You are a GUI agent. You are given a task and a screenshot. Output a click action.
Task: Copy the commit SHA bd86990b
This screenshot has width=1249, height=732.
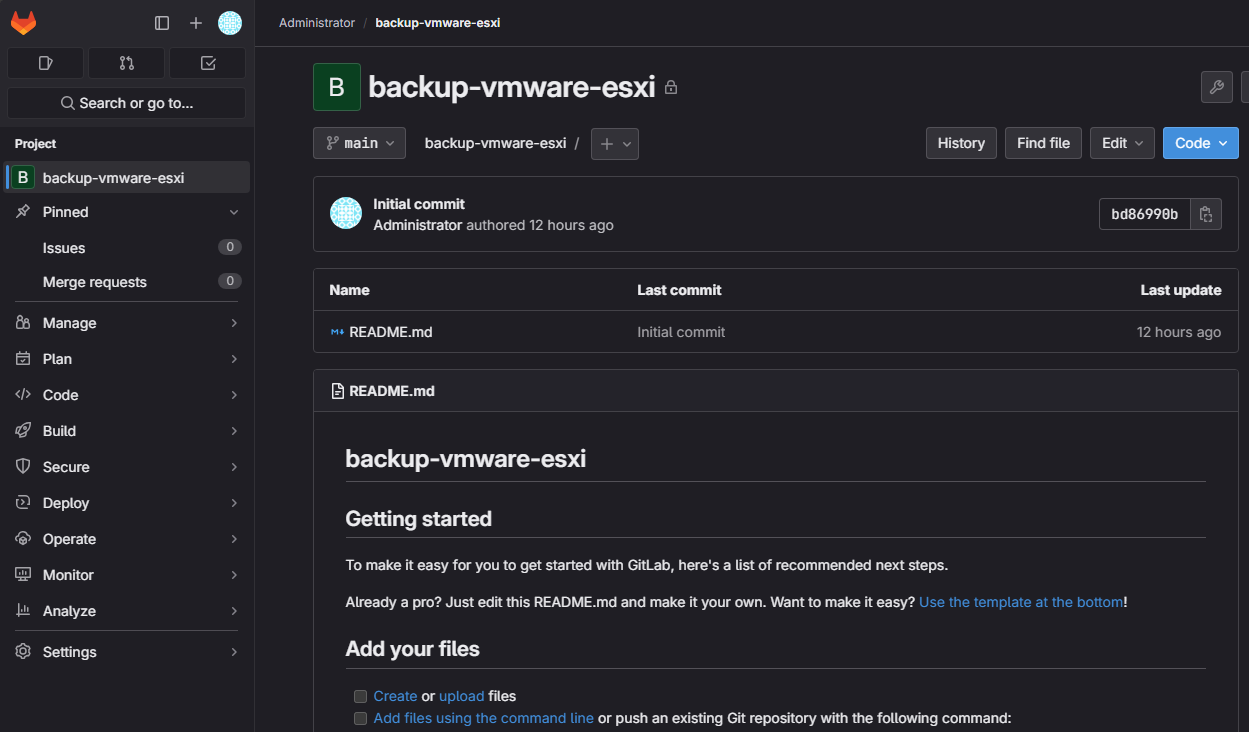[1206, 214]
